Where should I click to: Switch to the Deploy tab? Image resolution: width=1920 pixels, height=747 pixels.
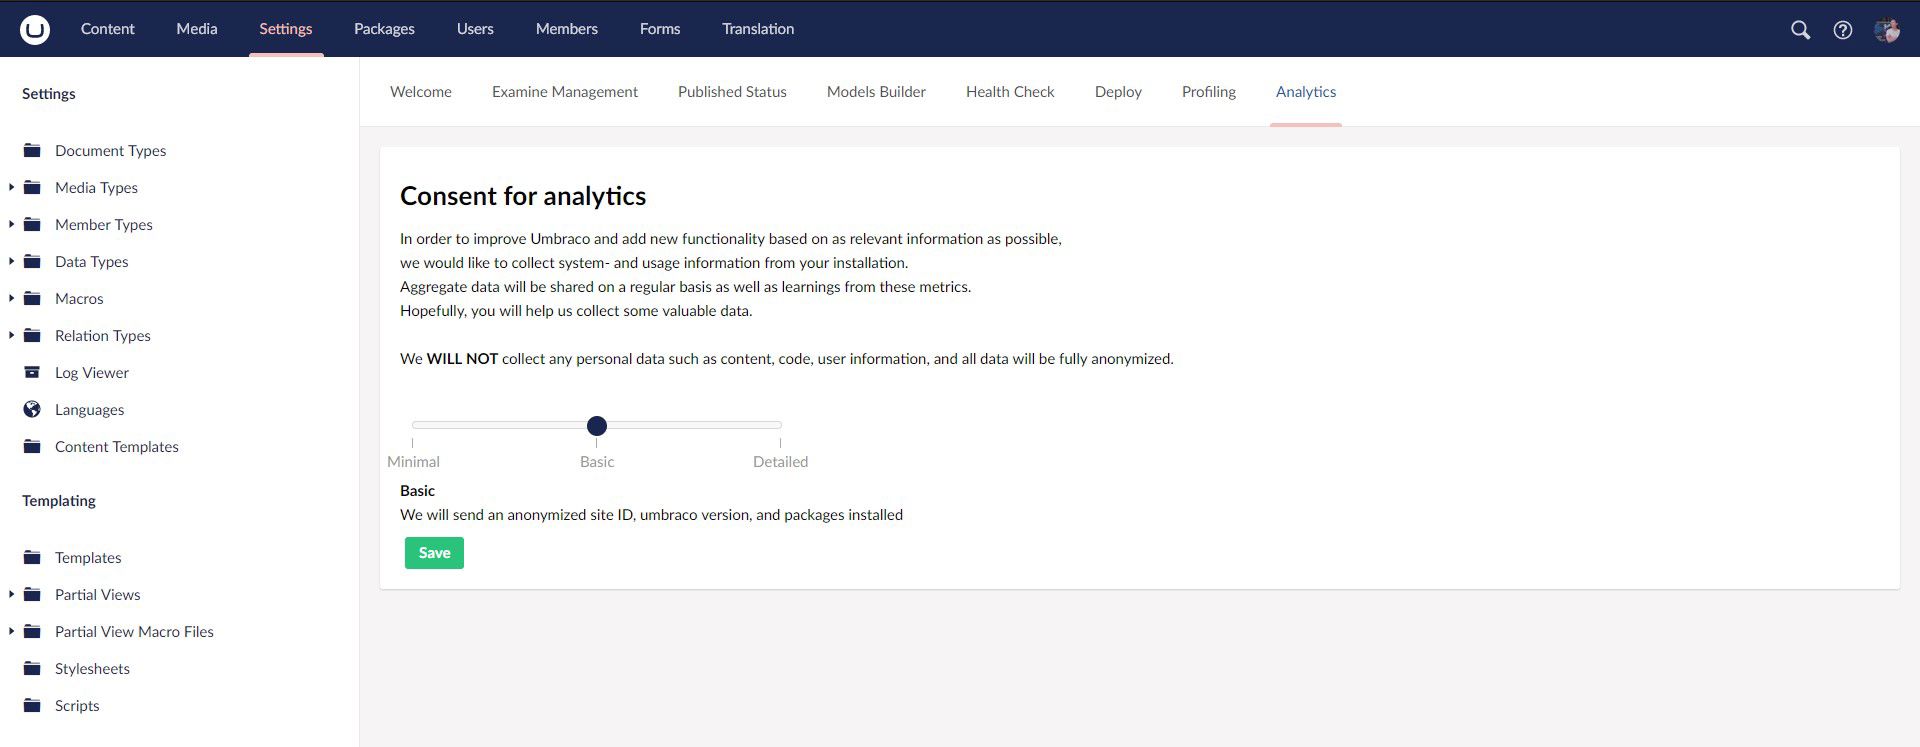coord(1118,92)
